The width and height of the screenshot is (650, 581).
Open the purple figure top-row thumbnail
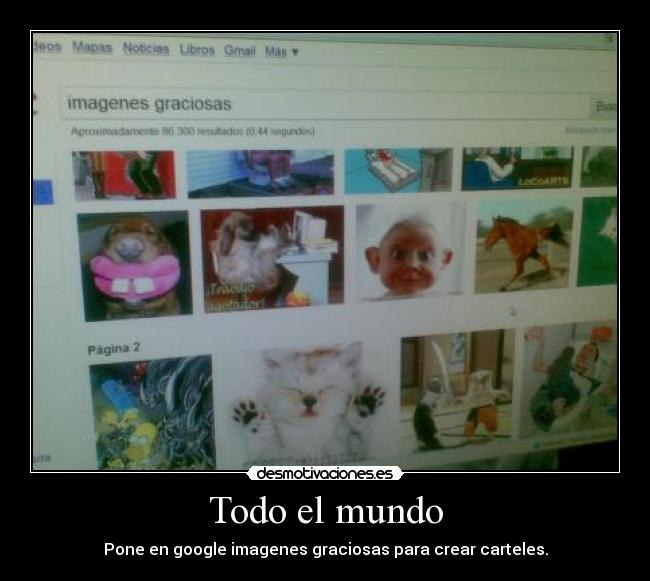[260, 173]
